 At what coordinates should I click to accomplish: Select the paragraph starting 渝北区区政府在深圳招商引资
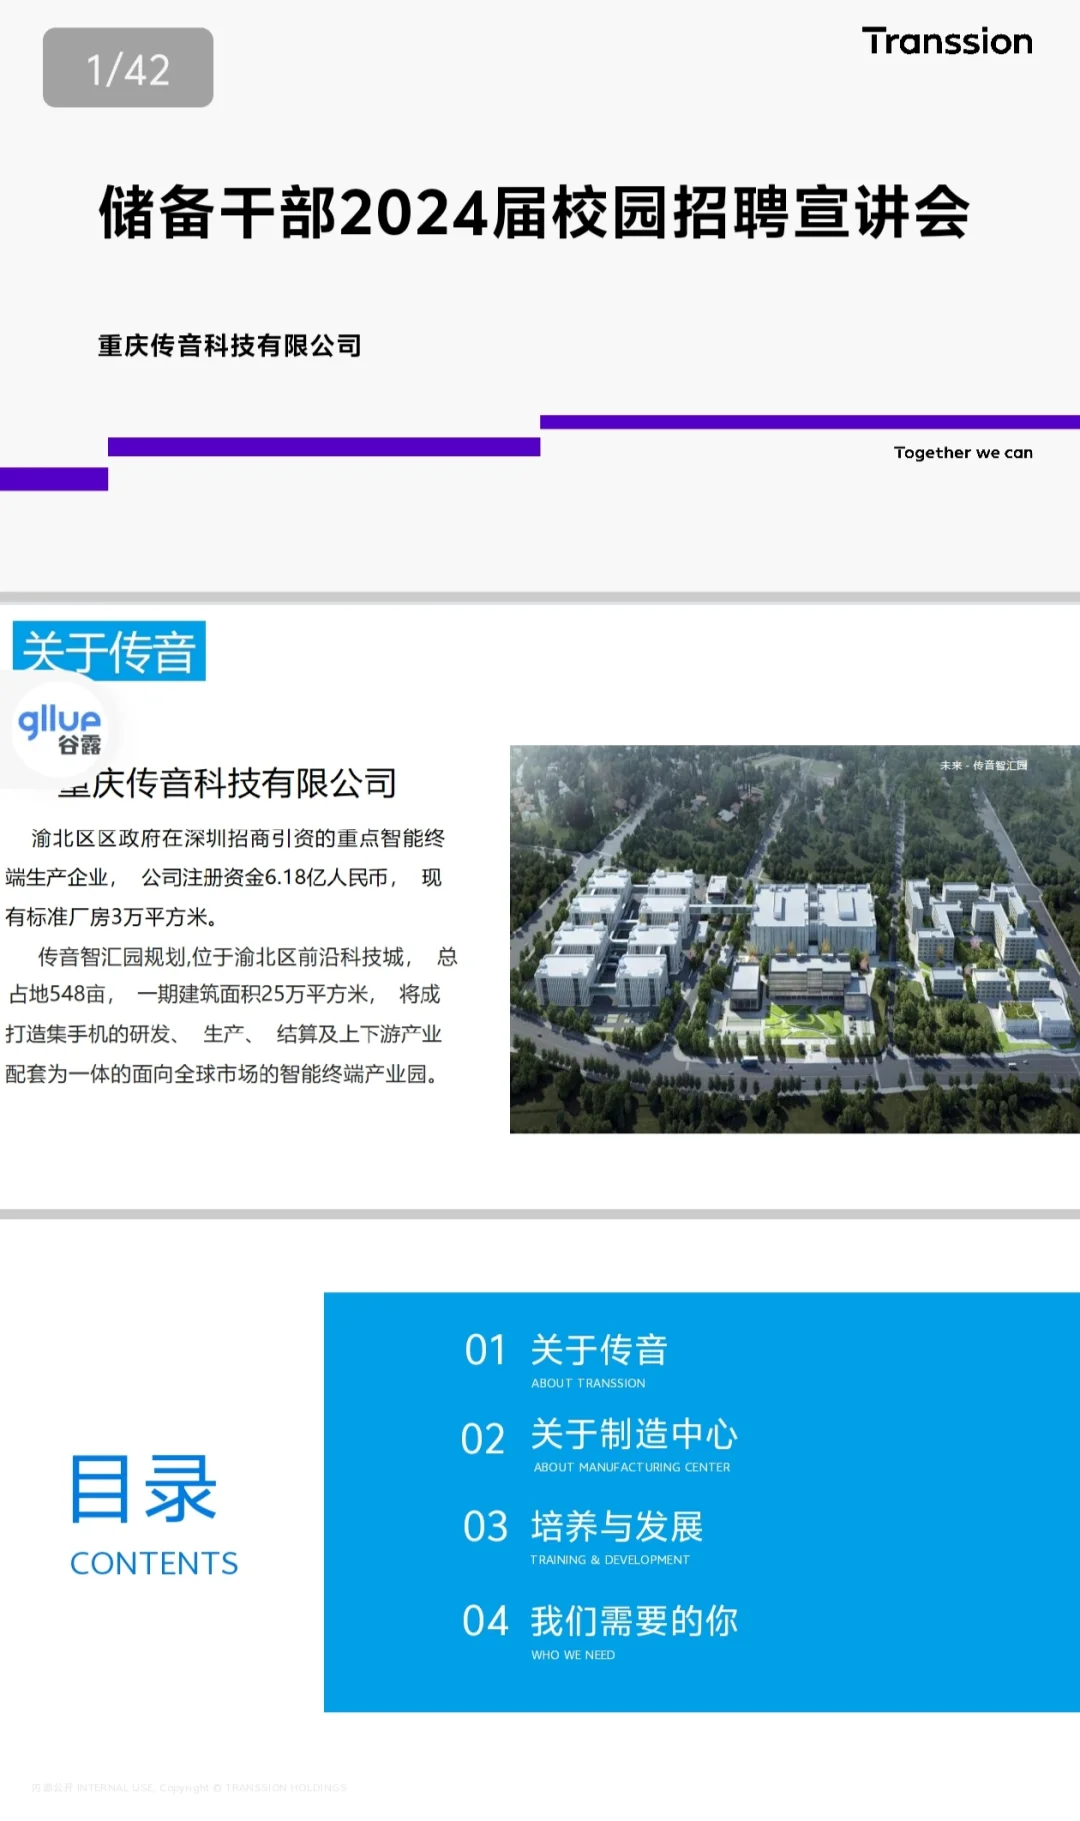[x=225, y=877]
